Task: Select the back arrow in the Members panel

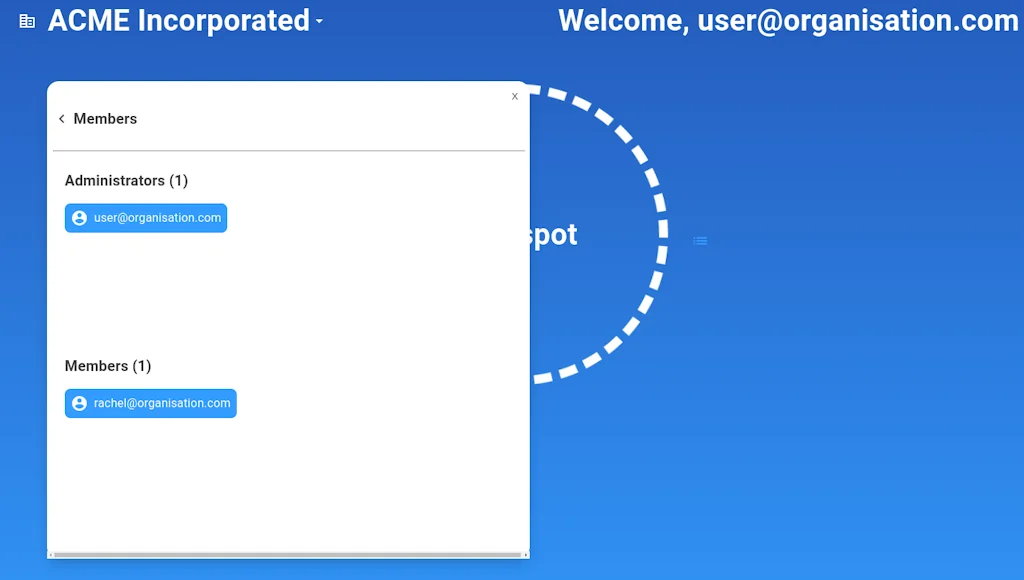Action: click(62, 118)
